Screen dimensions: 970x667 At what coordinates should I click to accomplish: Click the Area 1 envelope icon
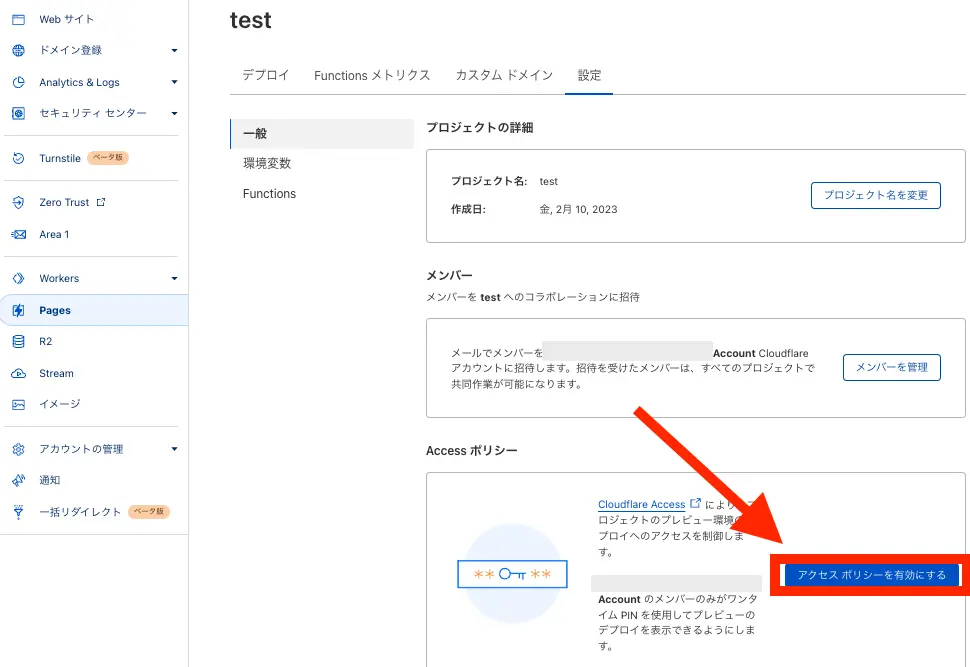(18, 234)
